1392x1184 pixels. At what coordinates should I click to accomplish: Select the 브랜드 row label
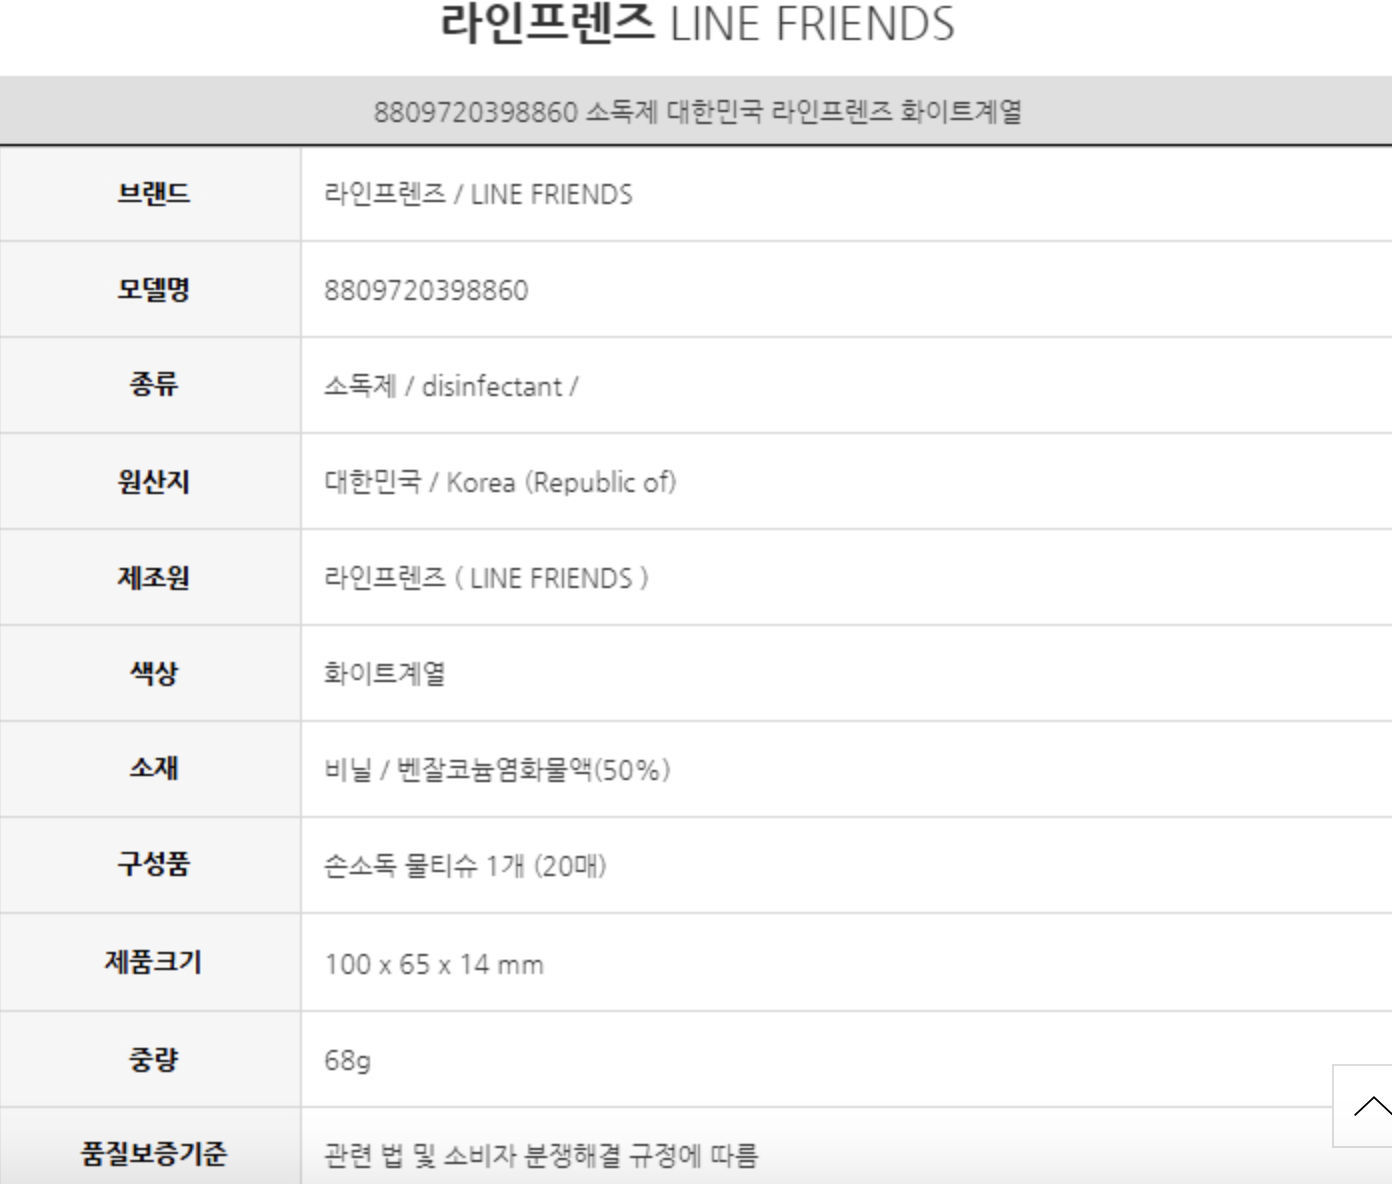[x=153, y=193]
